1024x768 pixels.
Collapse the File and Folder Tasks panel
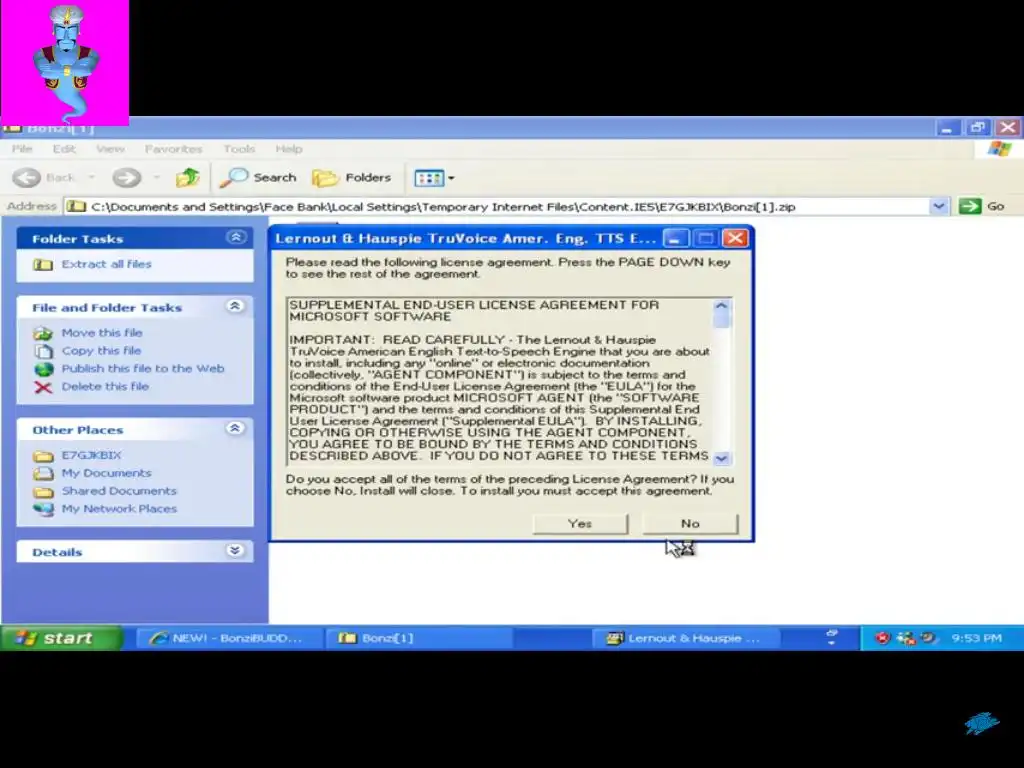click(235, 306)
